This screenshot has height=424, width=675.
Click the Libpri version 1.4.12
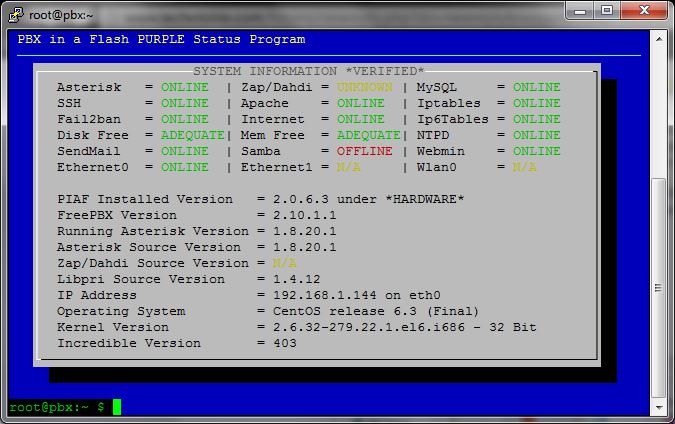[297, 279]
